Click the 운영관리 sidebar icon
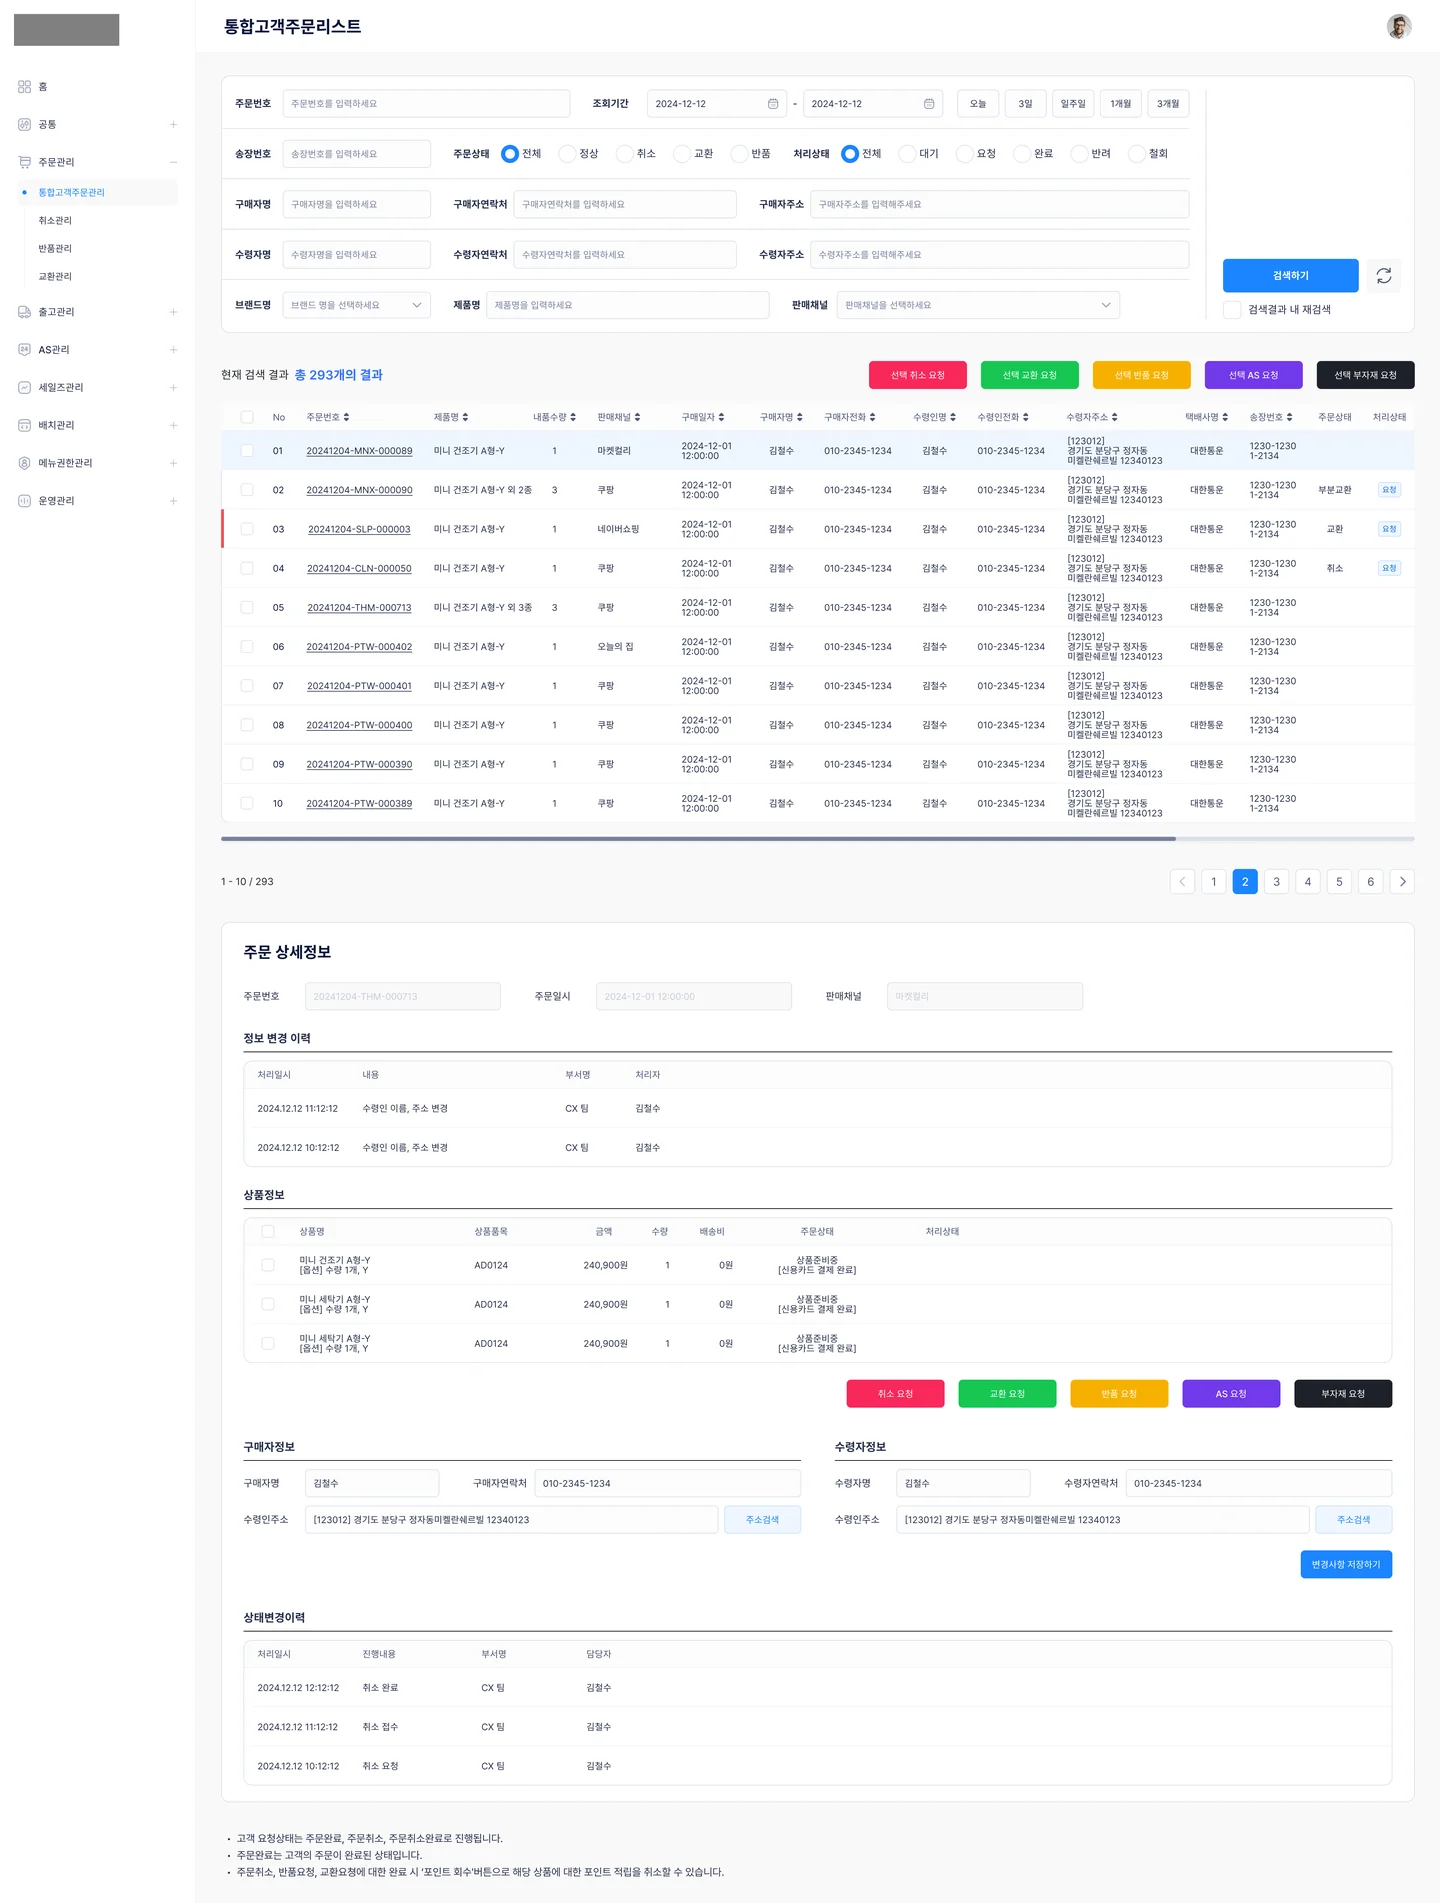The image size is (1440, 1903). [25, 501]
